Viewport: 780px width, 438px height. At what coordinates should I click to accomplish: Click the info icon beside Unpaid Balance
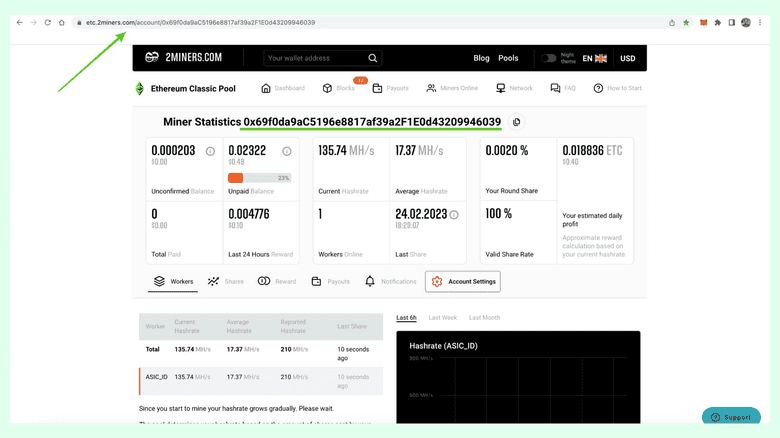(287, 151)
